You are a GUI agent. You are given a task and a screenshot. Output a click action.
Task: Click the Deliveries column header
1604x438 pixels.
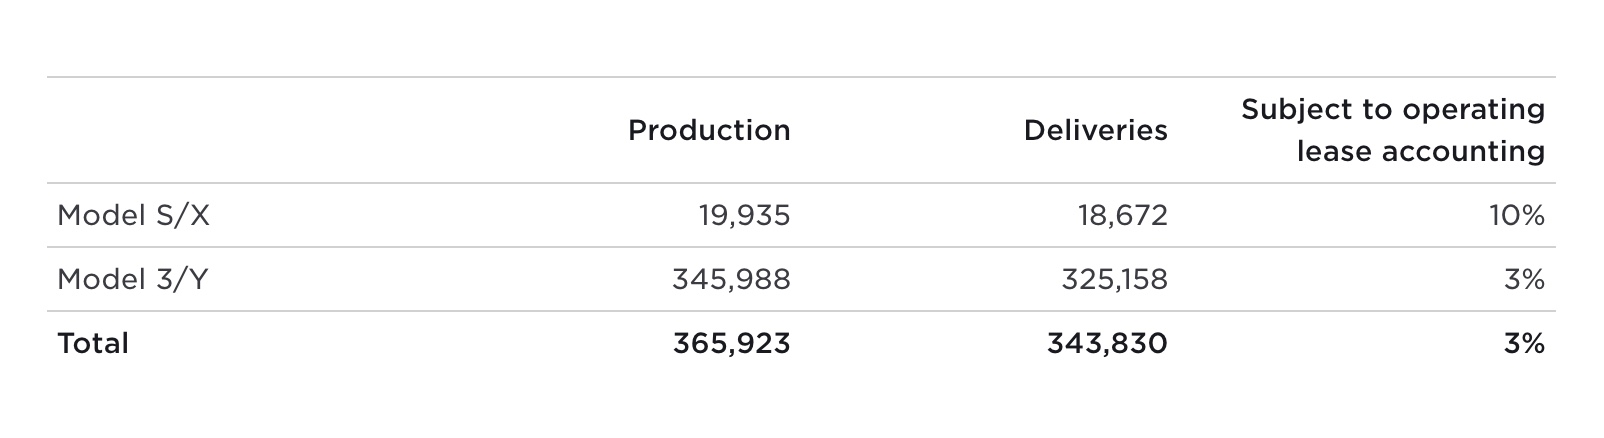[1095, 131]
